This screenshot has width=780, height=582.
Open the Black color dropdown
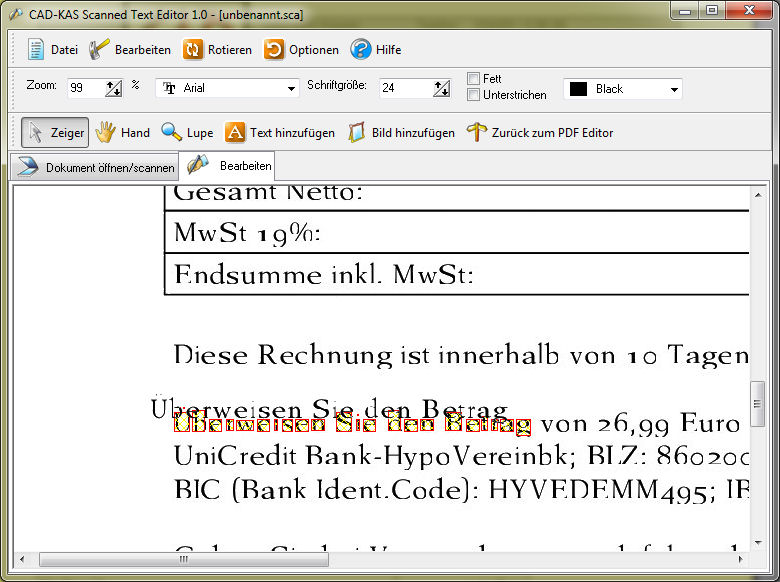tap(675, 89)
